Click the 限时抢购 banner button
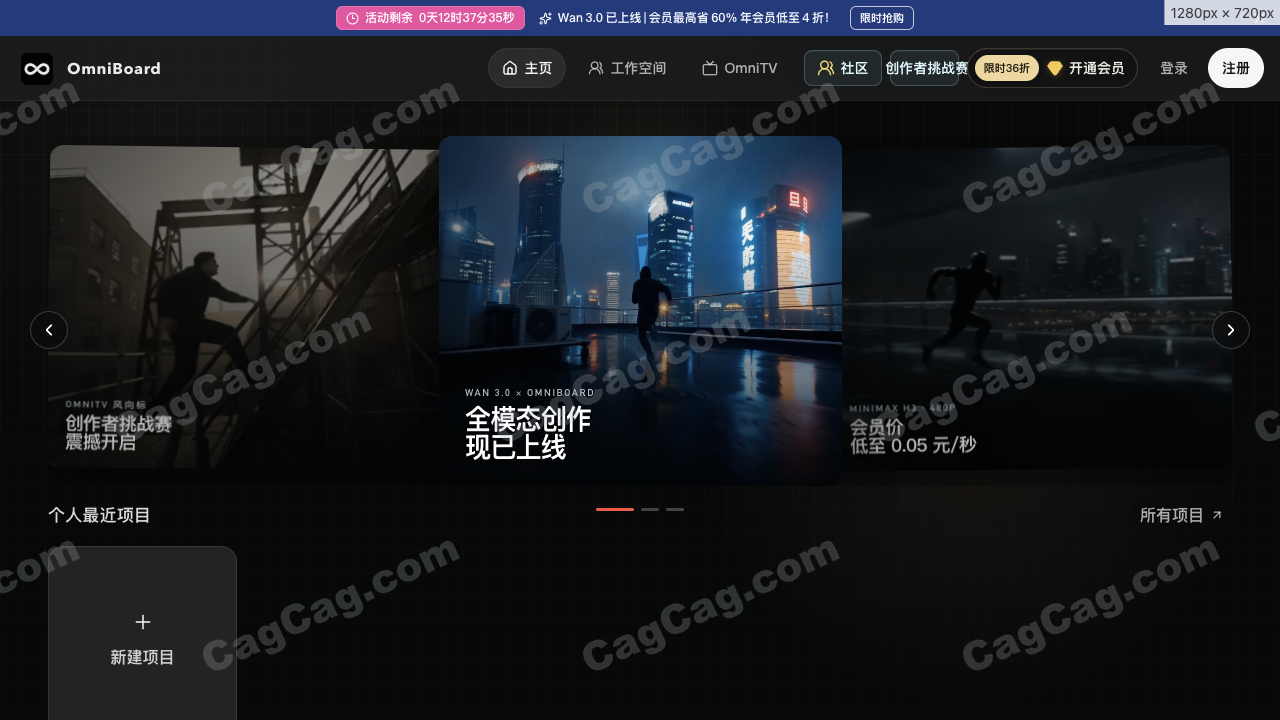Image resolution: width=1280 pixels, height=720 pixels. coord(882,18)
